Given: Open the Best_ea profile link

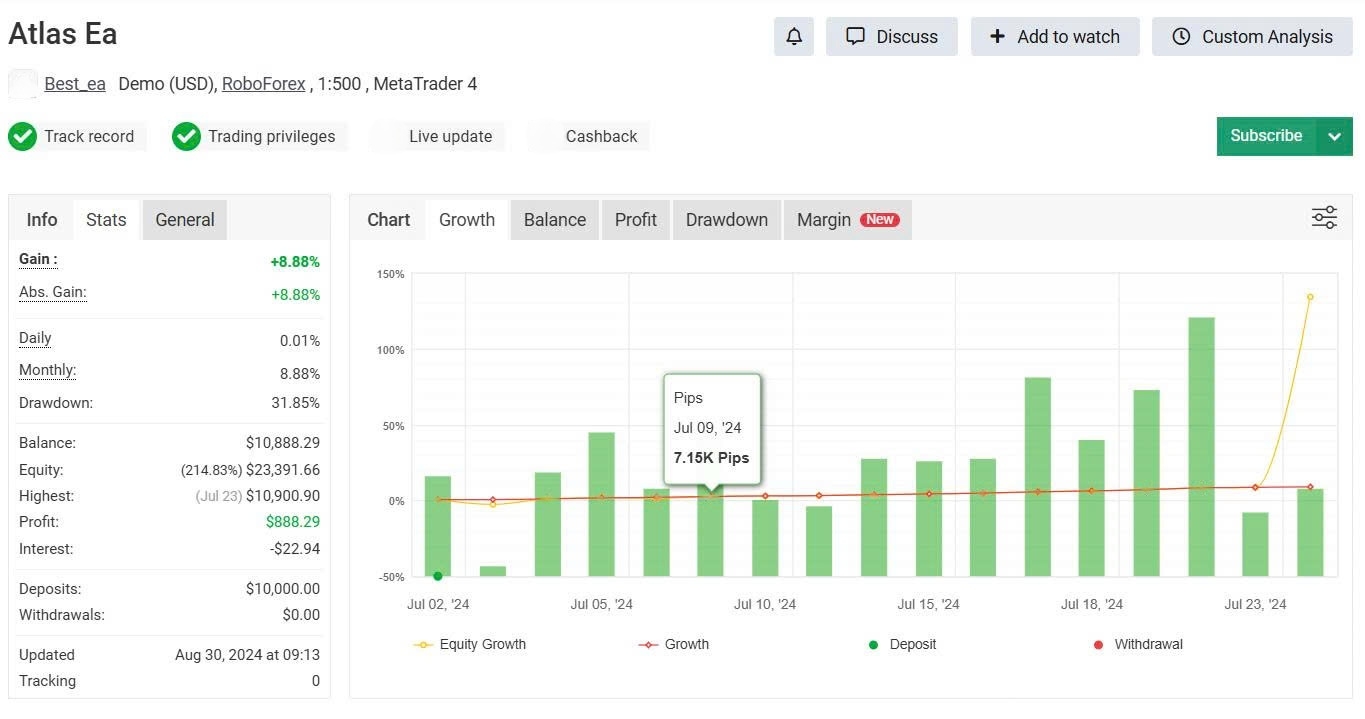Looking at the screenshot, I should point(75,84).
